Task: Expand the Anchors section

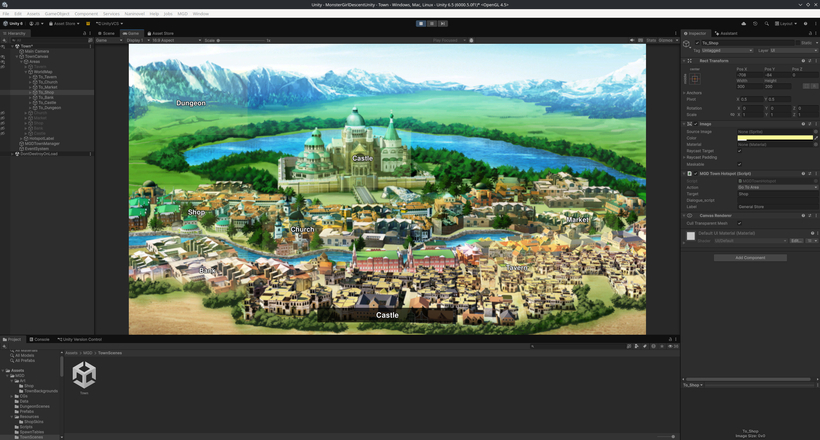Action: point(684,93)
